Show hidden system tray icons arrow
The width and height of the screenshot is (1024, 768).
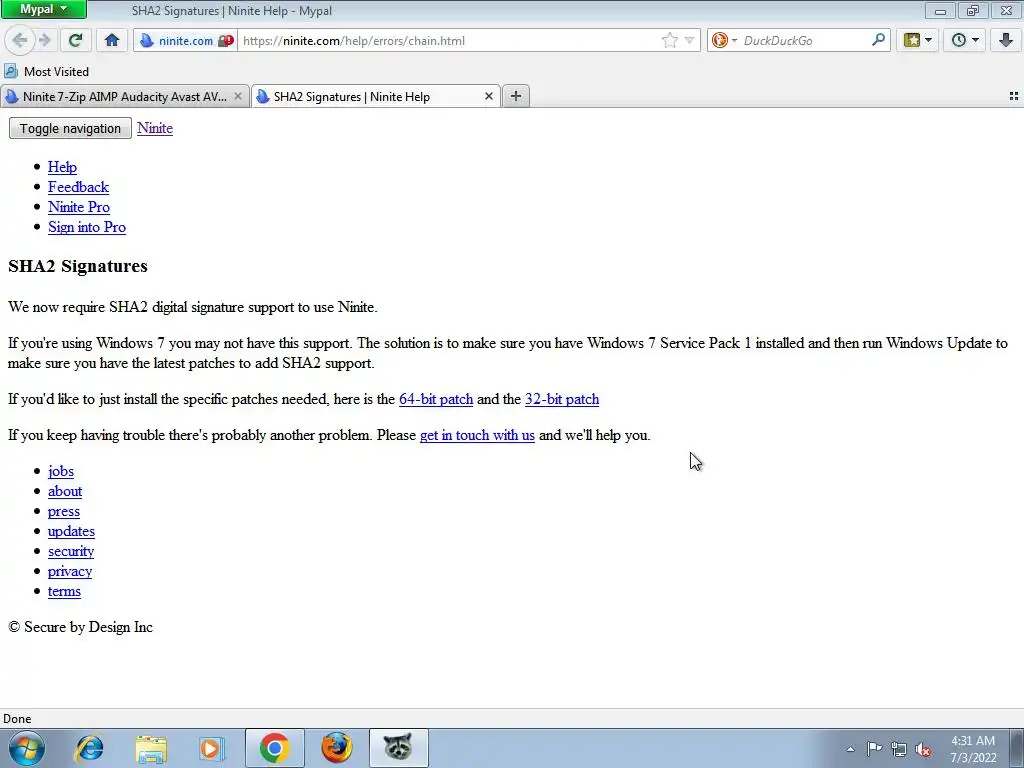point(850,749)
